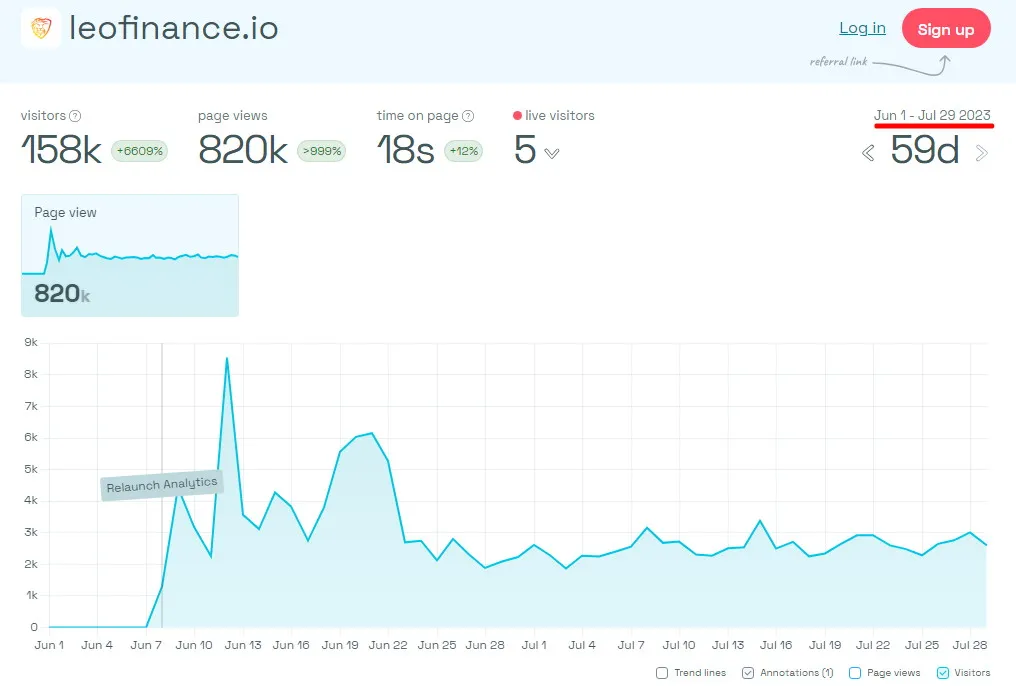
Task: Enable the Page views checkbox
Action: point(855,673)
